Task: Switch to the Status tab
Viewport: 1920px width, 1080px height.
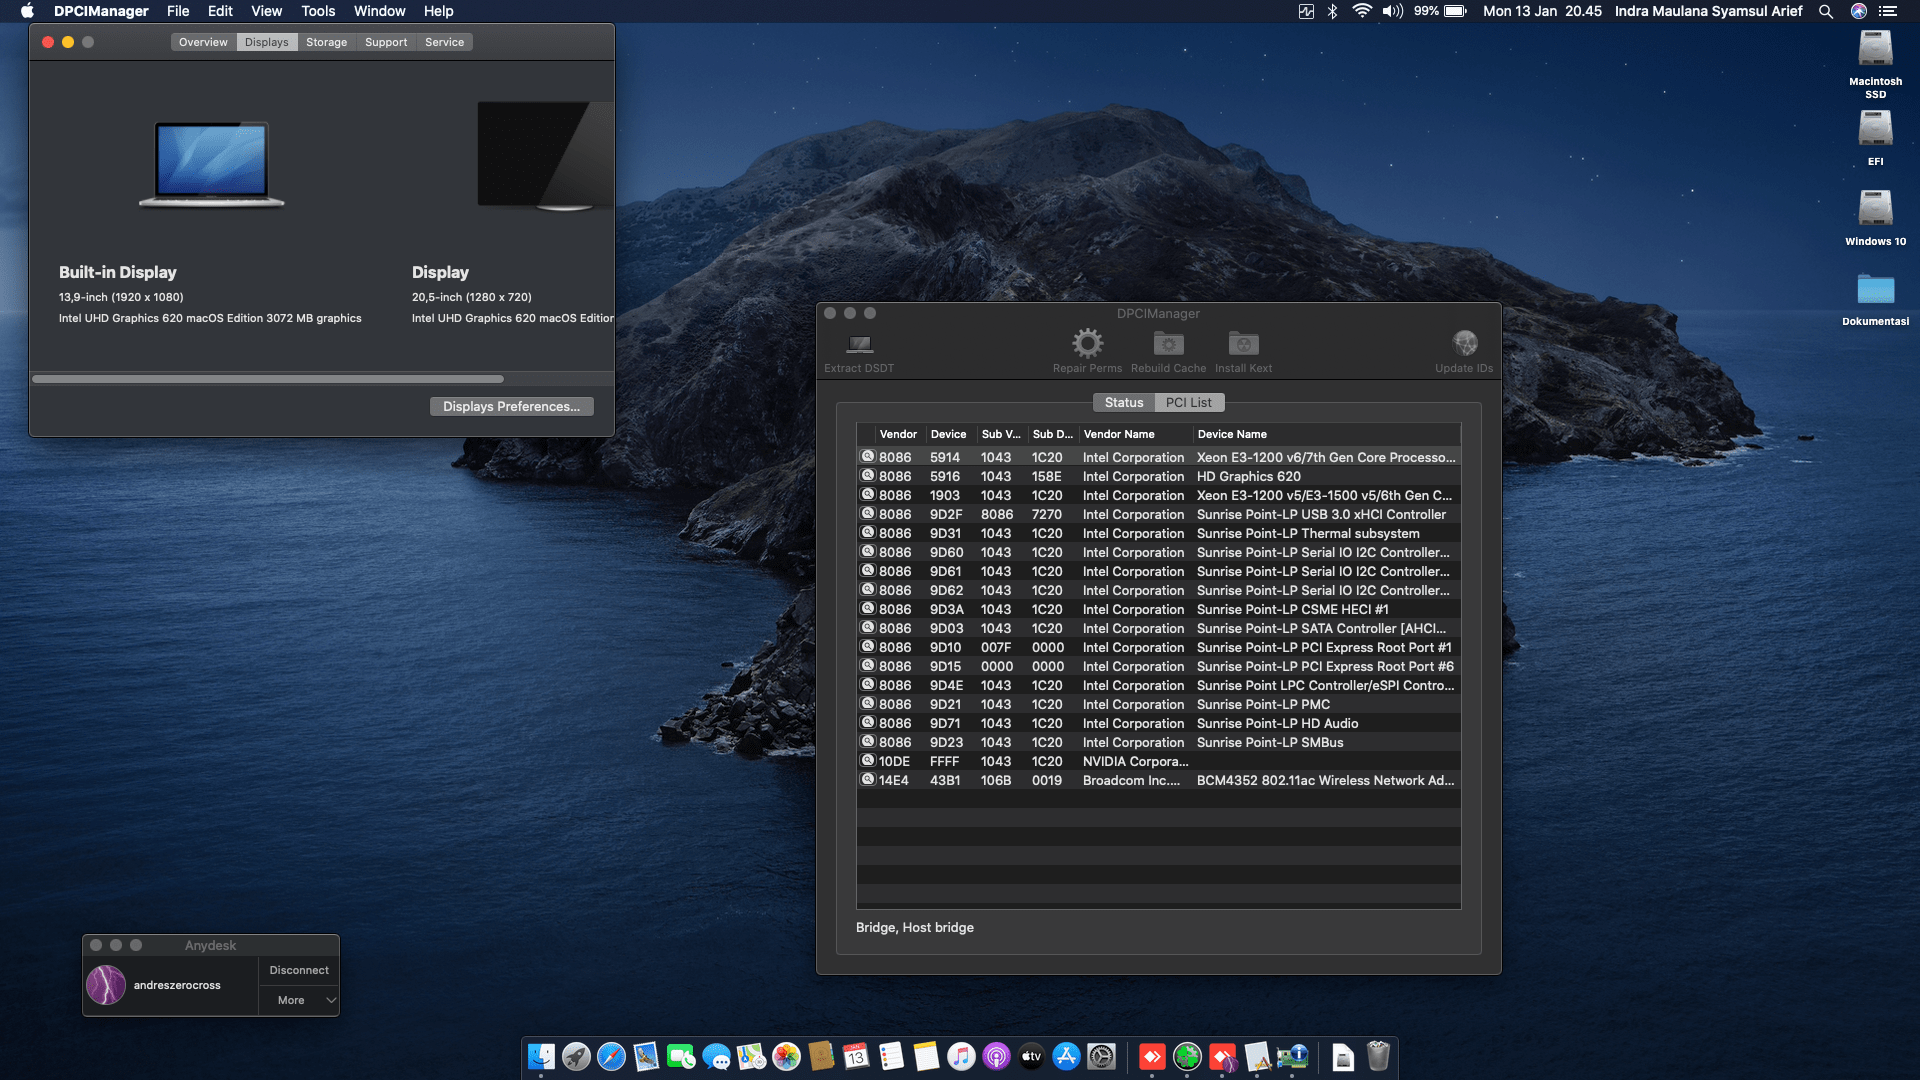Action: coord(1123,402)
